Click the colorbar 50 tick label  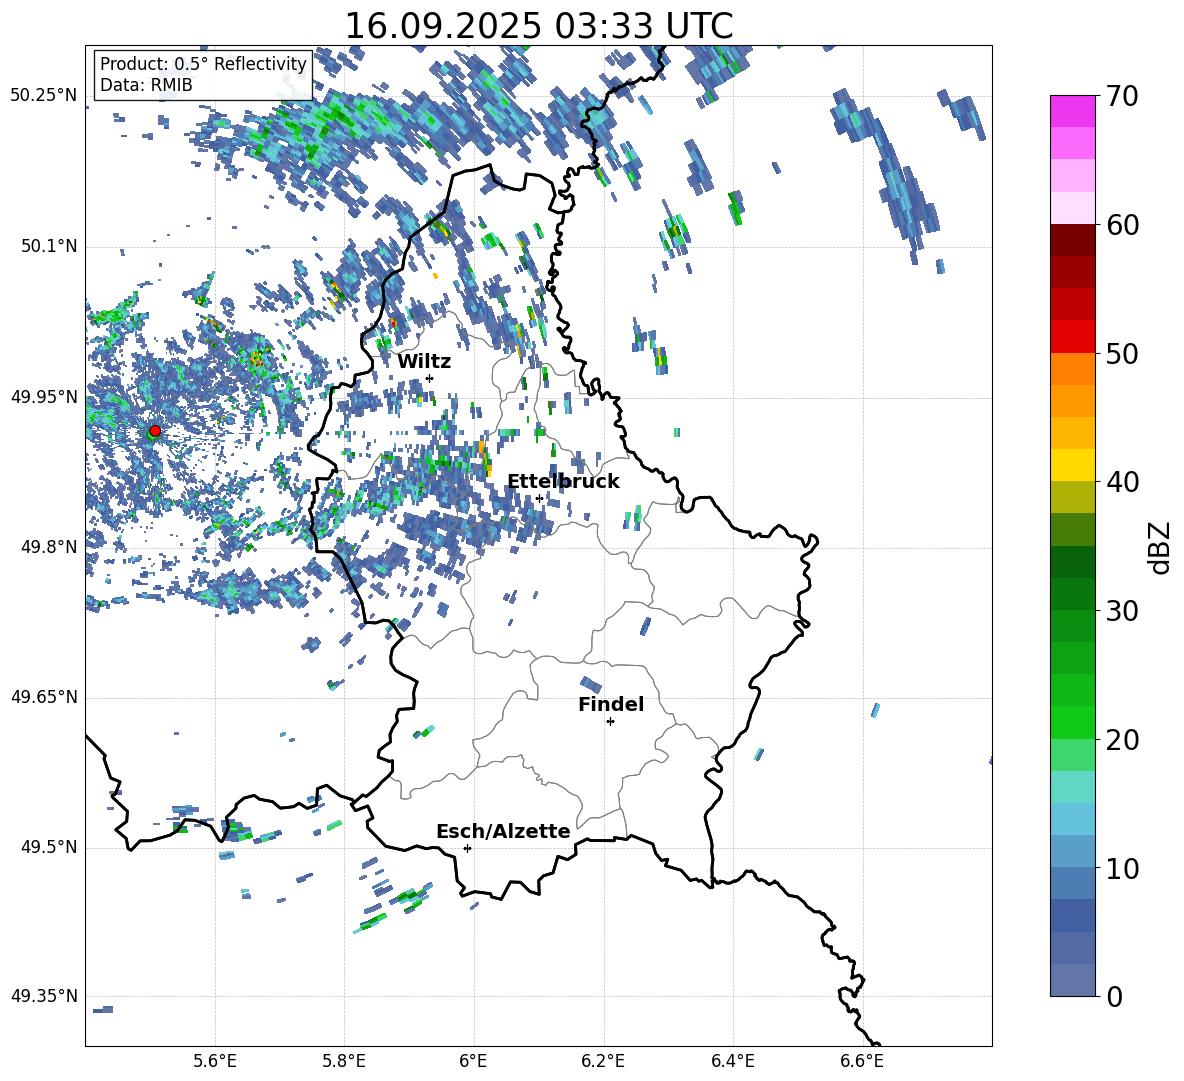1122,353
